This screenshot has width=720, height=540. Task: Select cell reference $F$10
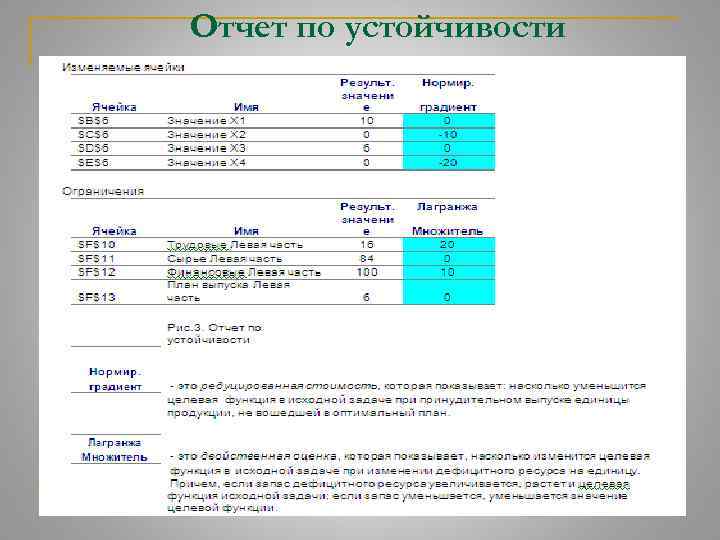(x=96, y=244)
